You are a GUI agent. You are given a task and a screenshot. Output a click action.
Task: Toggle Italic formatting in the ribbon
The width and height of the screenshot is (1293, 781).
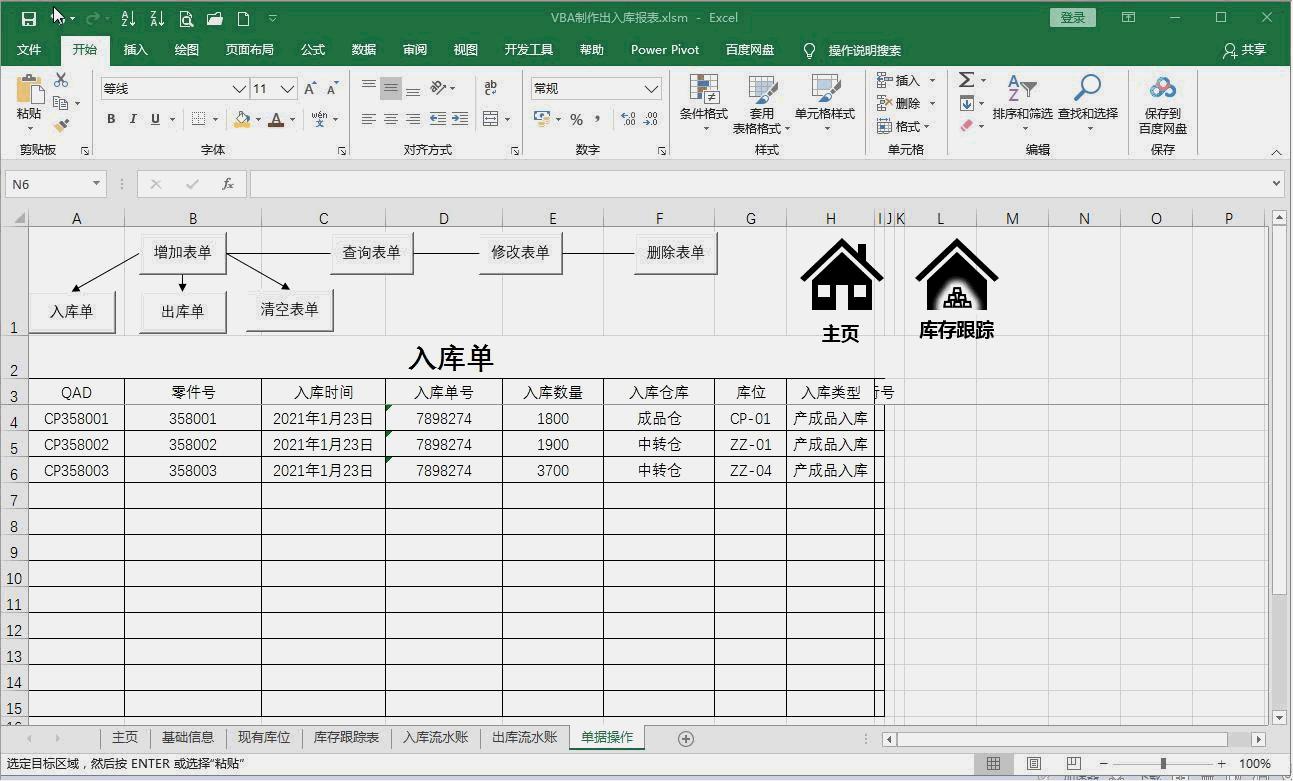pyautogui.click(x=133, y=119)
